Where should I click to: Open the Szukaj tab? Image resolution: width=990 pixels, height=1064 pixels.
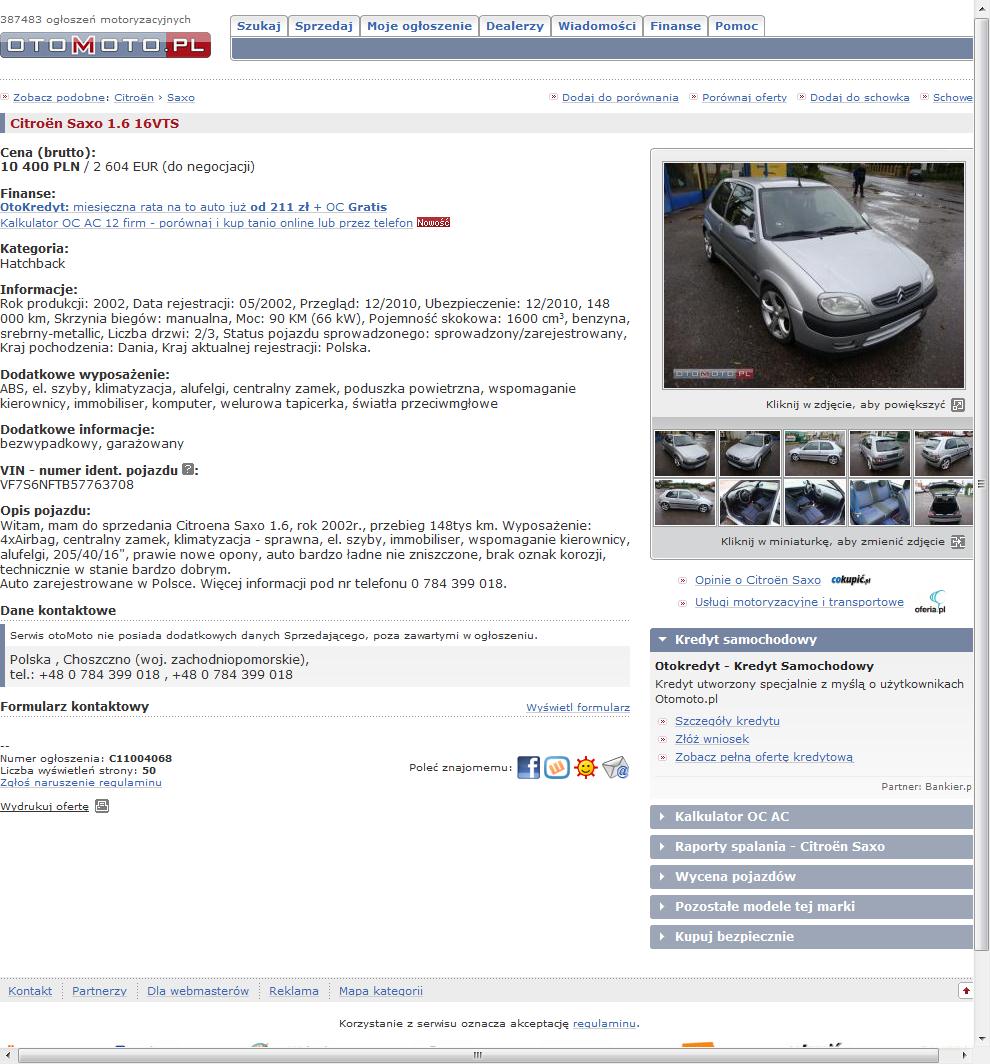(259, 26)
